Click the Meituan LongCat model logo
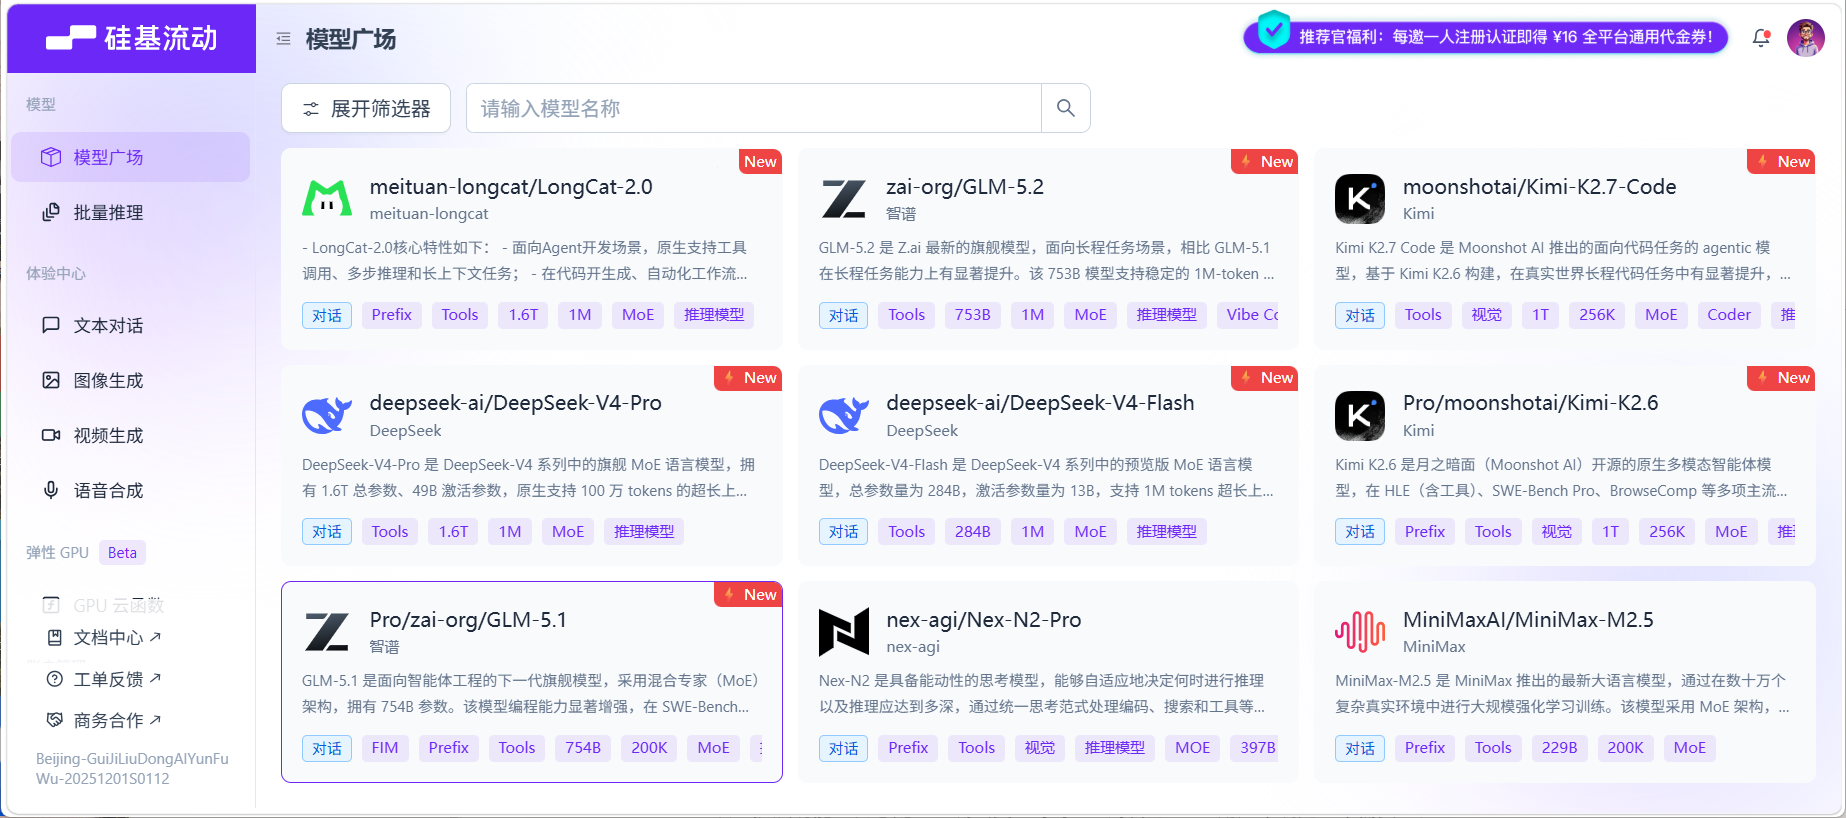 tap(327, 198)
